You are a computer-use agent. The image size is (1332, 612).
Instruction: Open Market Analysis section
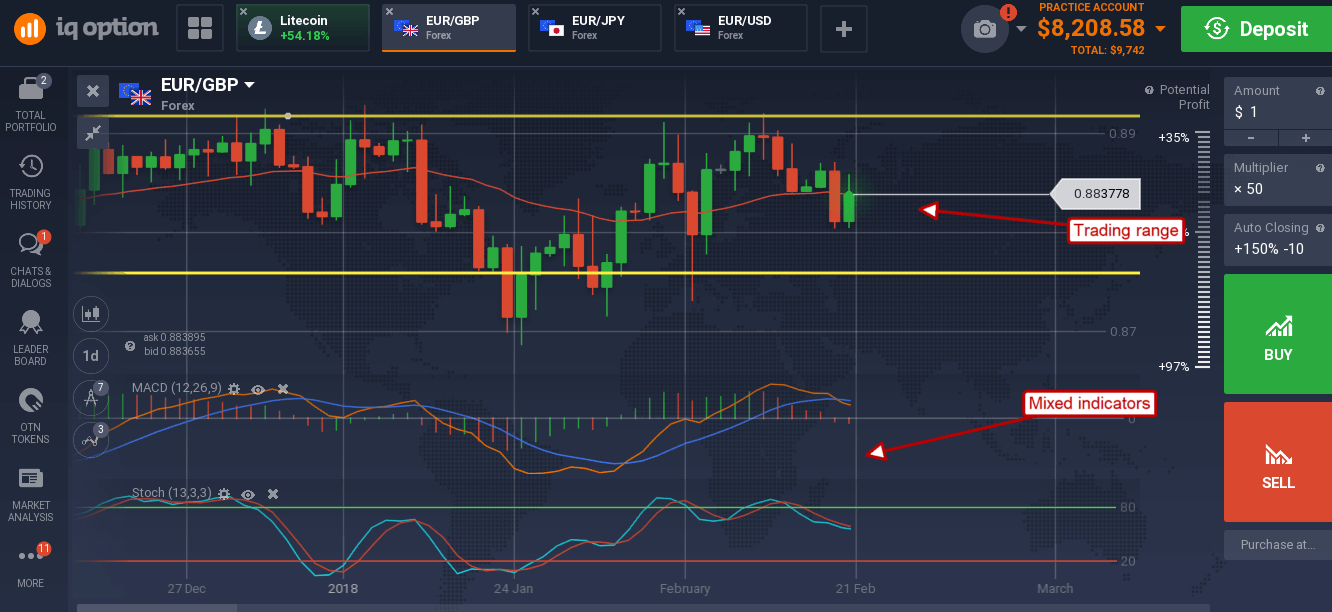(30, 493)
